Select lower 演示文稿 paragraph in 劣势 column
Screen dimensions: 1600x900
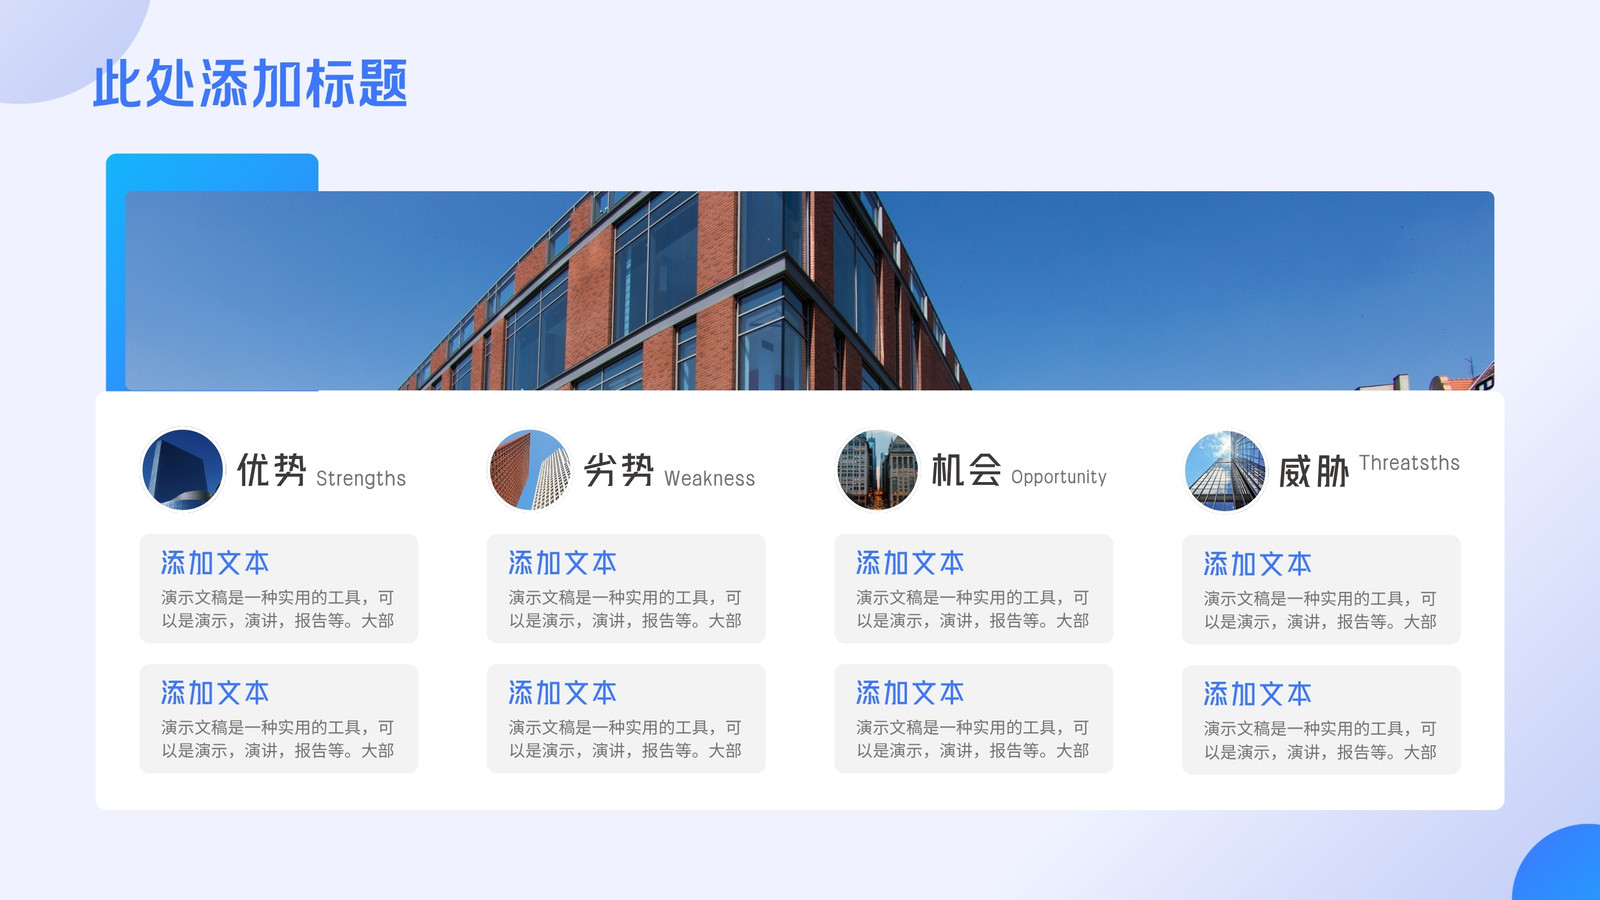(x=625, y=739)
